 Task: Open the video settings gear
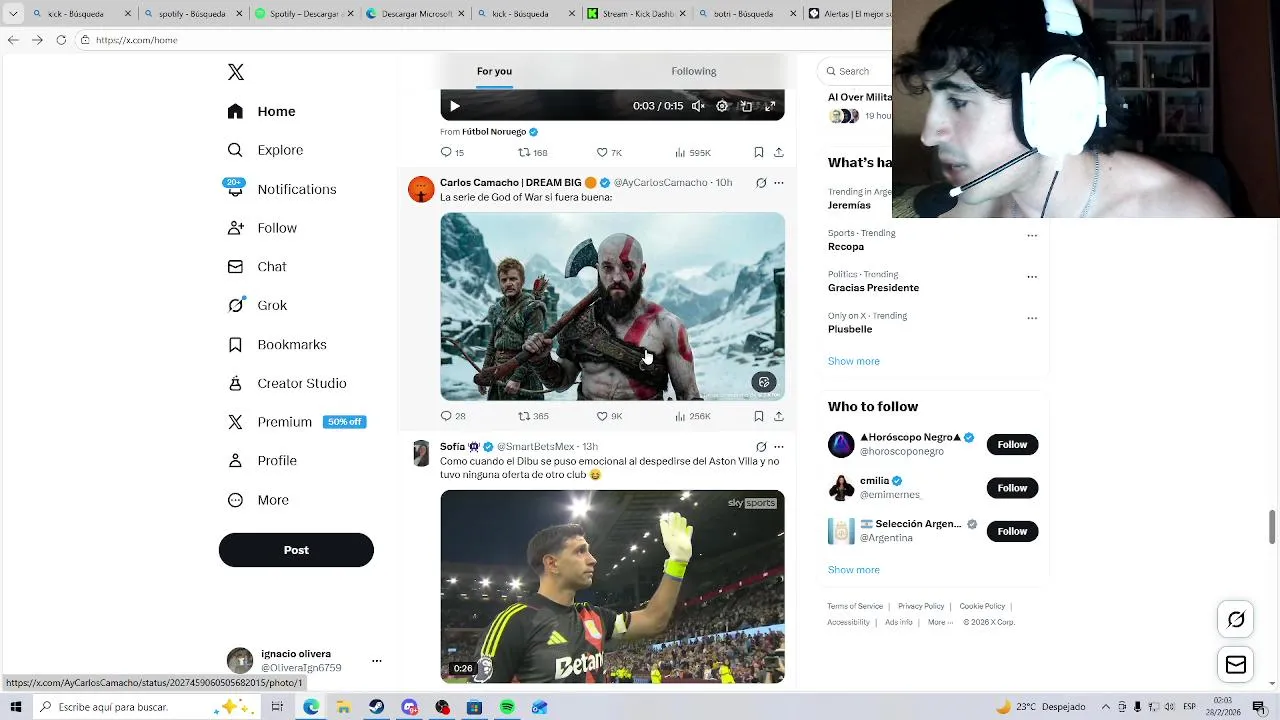point(722,106)
